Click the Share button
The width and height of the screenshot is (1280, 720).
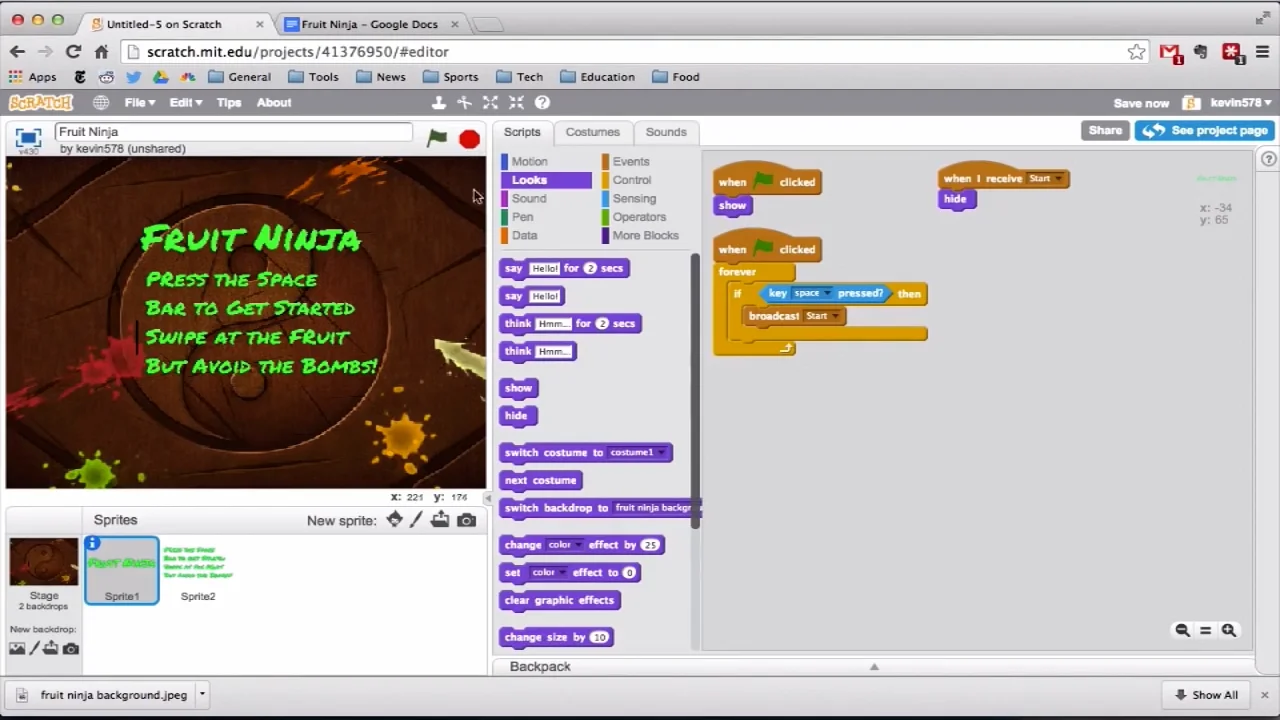(1105, 130)
